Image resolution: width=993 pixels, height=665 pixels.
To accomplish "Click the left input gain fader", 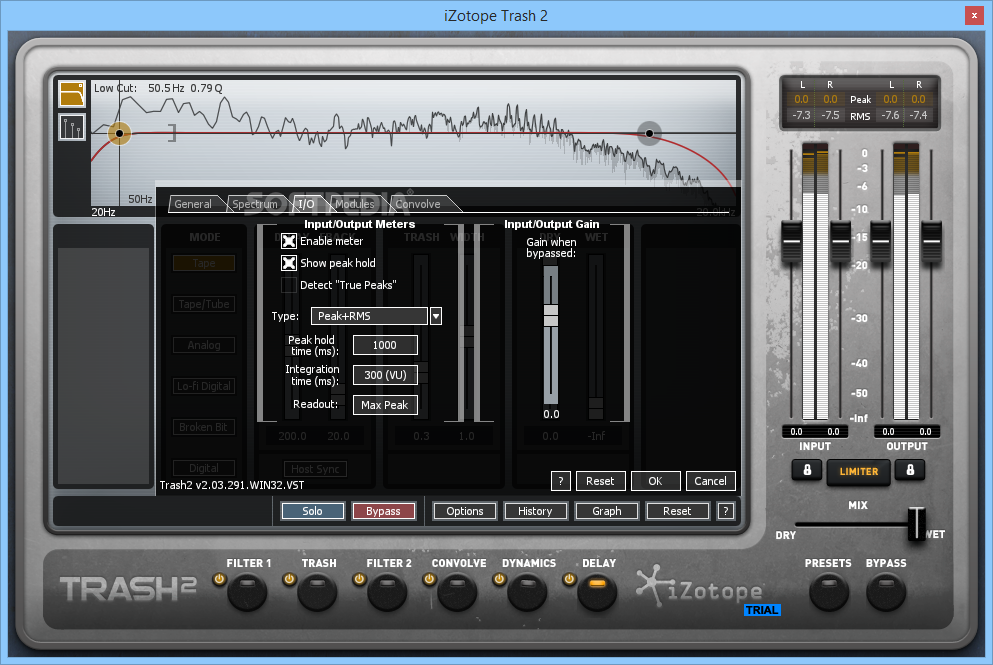I will (791, 241).
